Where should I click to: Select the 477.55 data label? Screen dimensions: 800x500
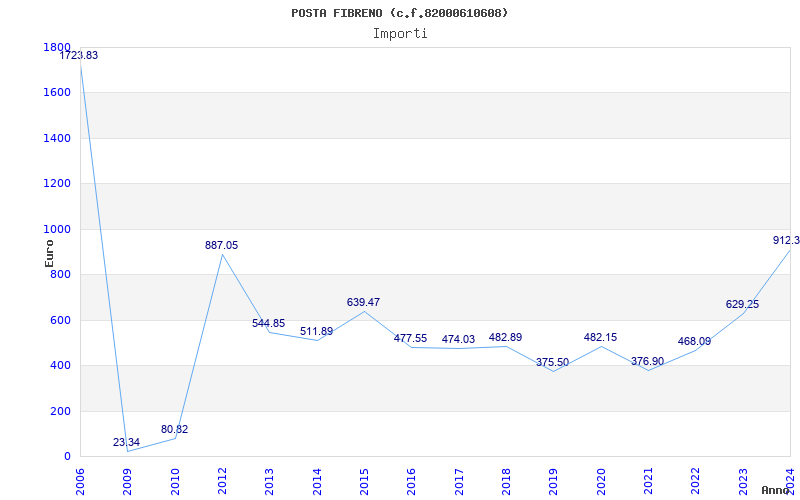pos(410,339)
